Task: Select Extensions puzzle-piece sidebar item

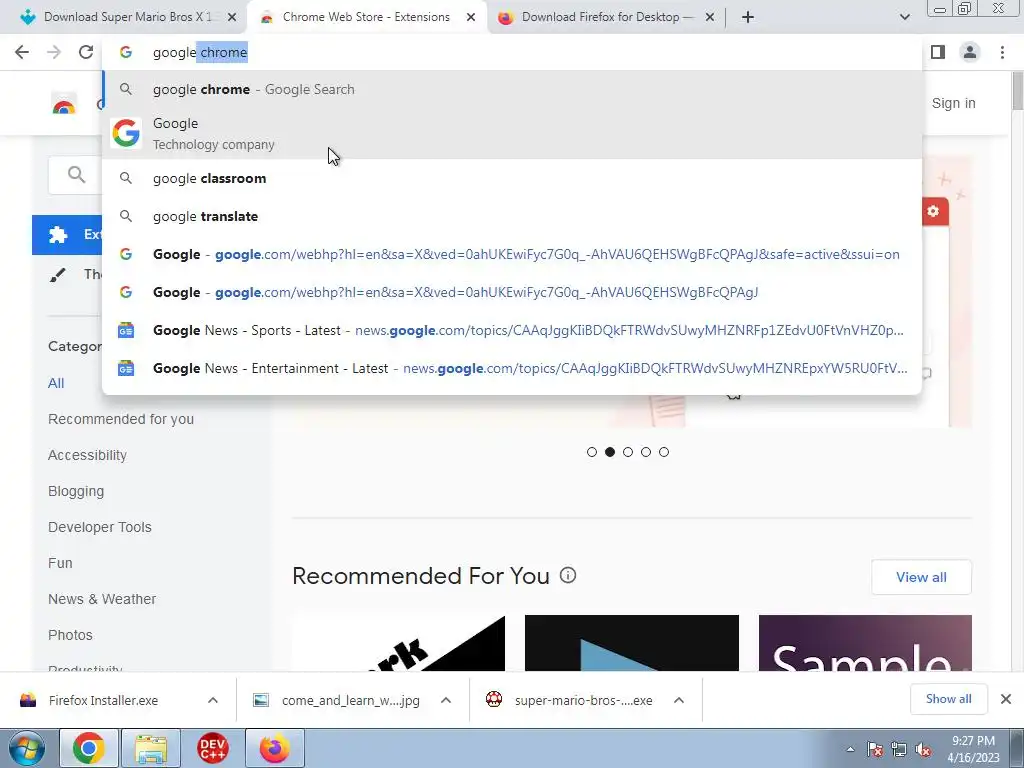Action: point(67,234)
